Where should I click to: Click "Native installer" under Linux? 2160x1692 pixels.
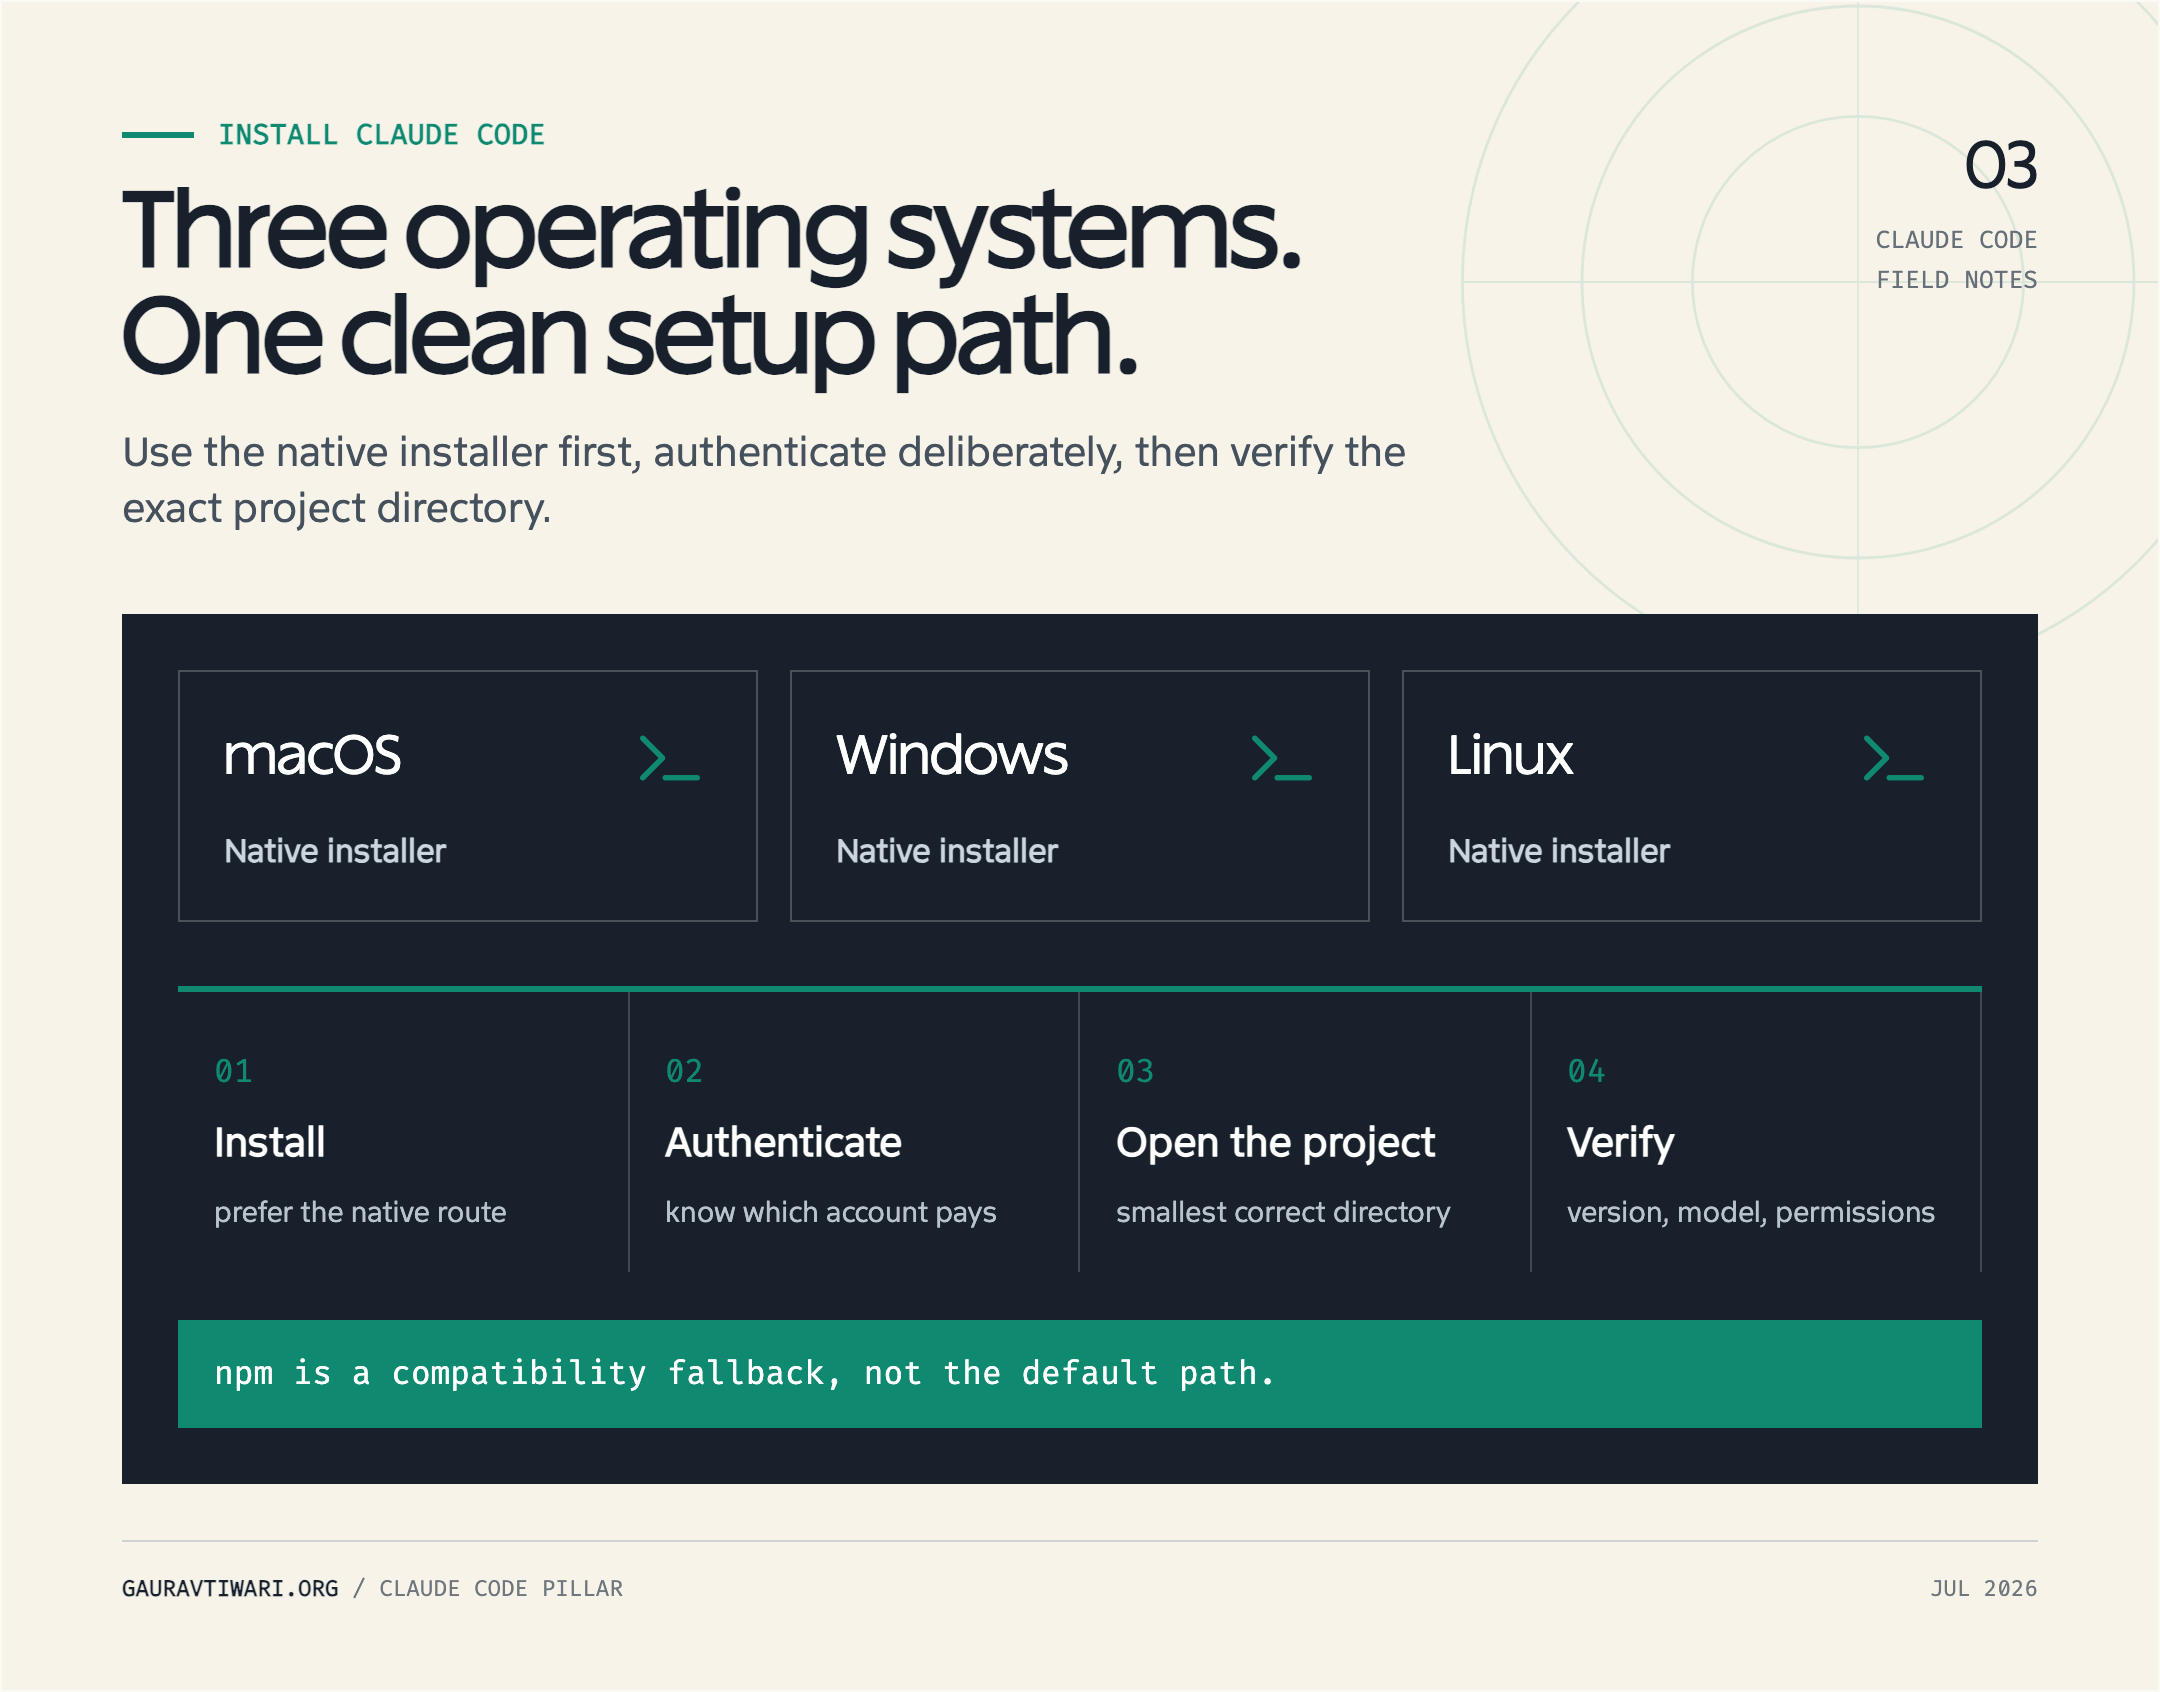coord(1559,851)
